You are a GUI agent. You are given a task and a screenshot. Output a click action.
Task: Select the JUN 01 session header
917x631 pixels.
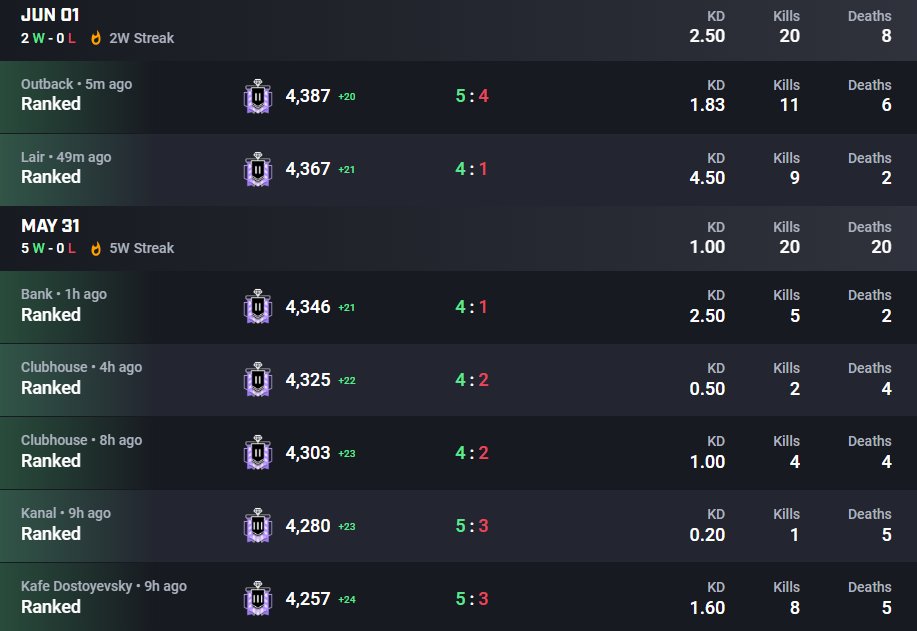click(x=458, y=30)
